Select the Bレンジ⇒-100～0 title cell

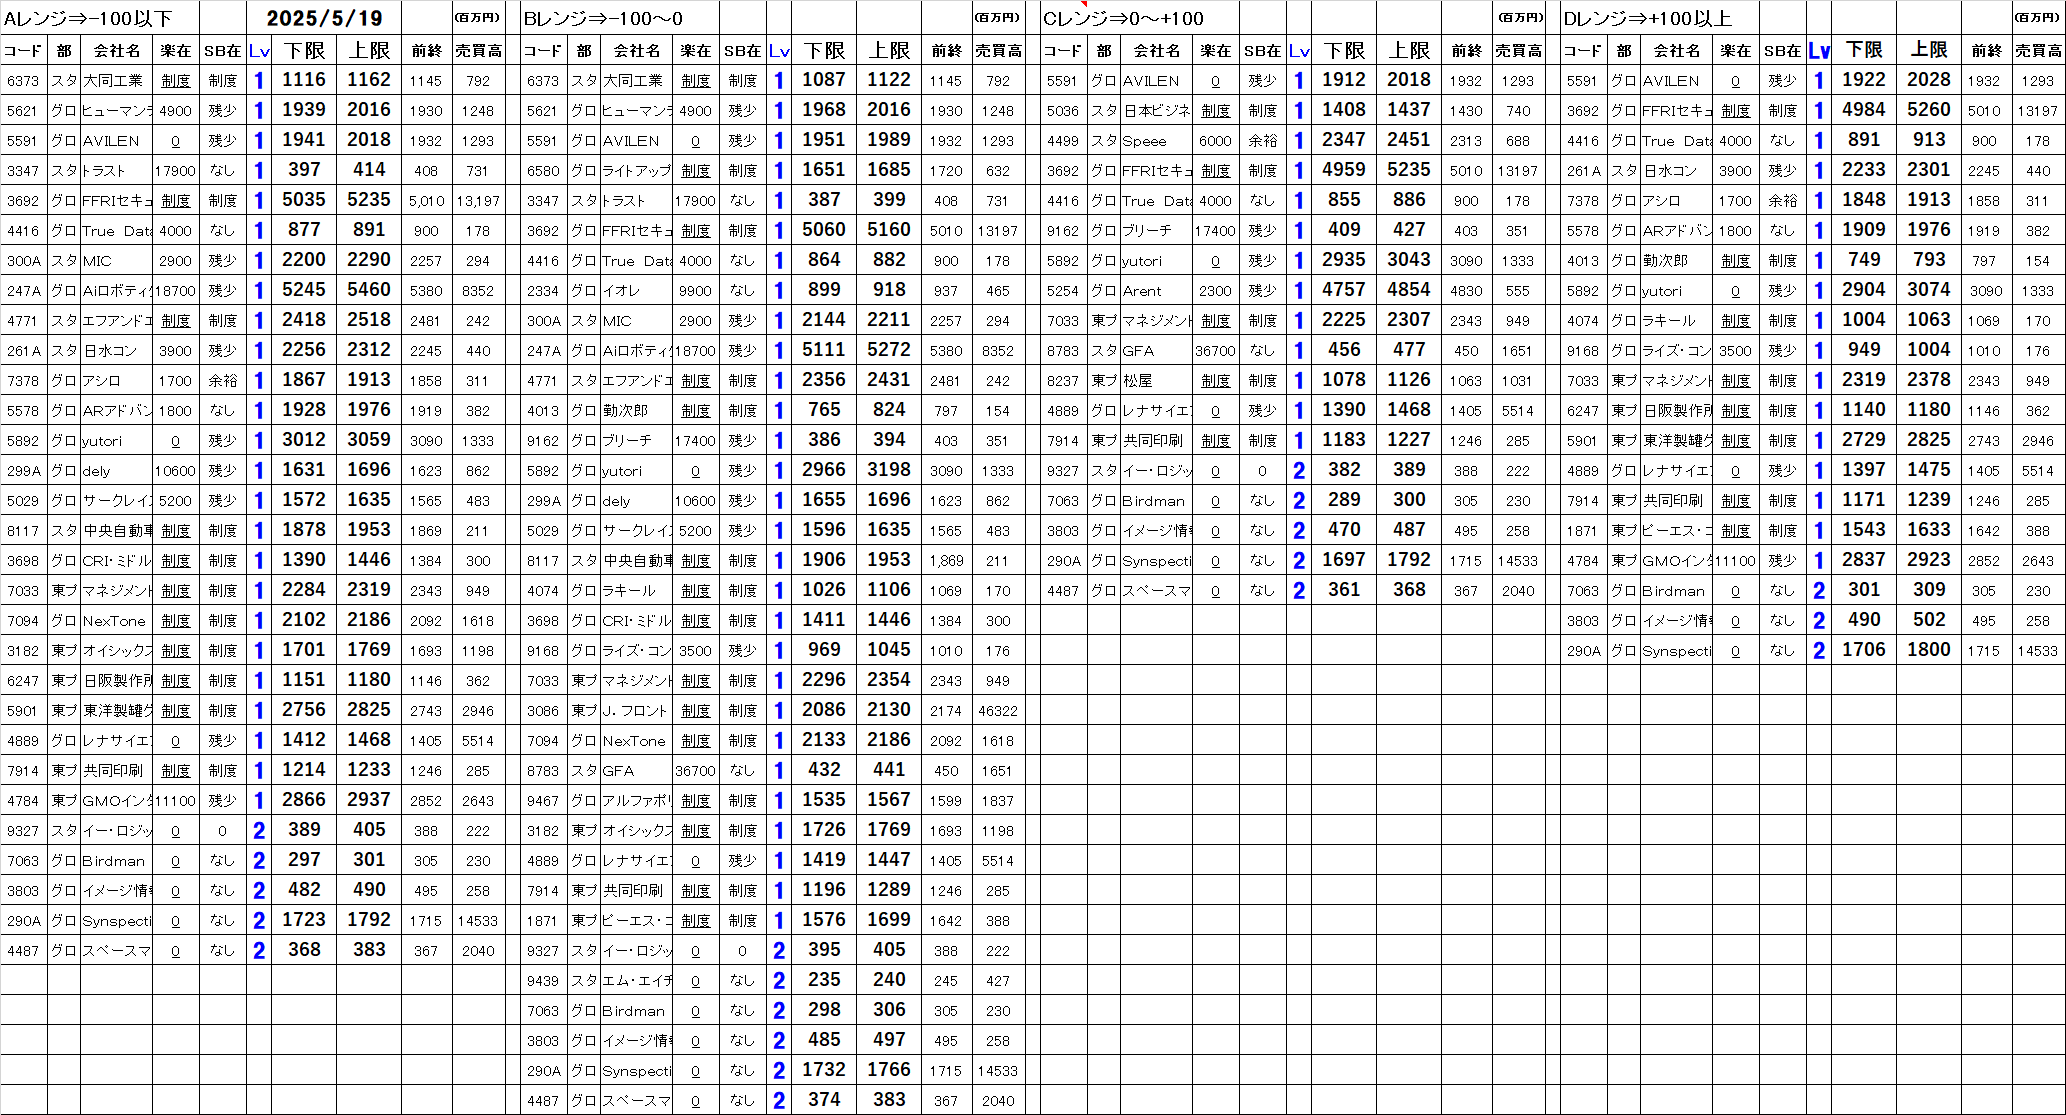[604, 19]
